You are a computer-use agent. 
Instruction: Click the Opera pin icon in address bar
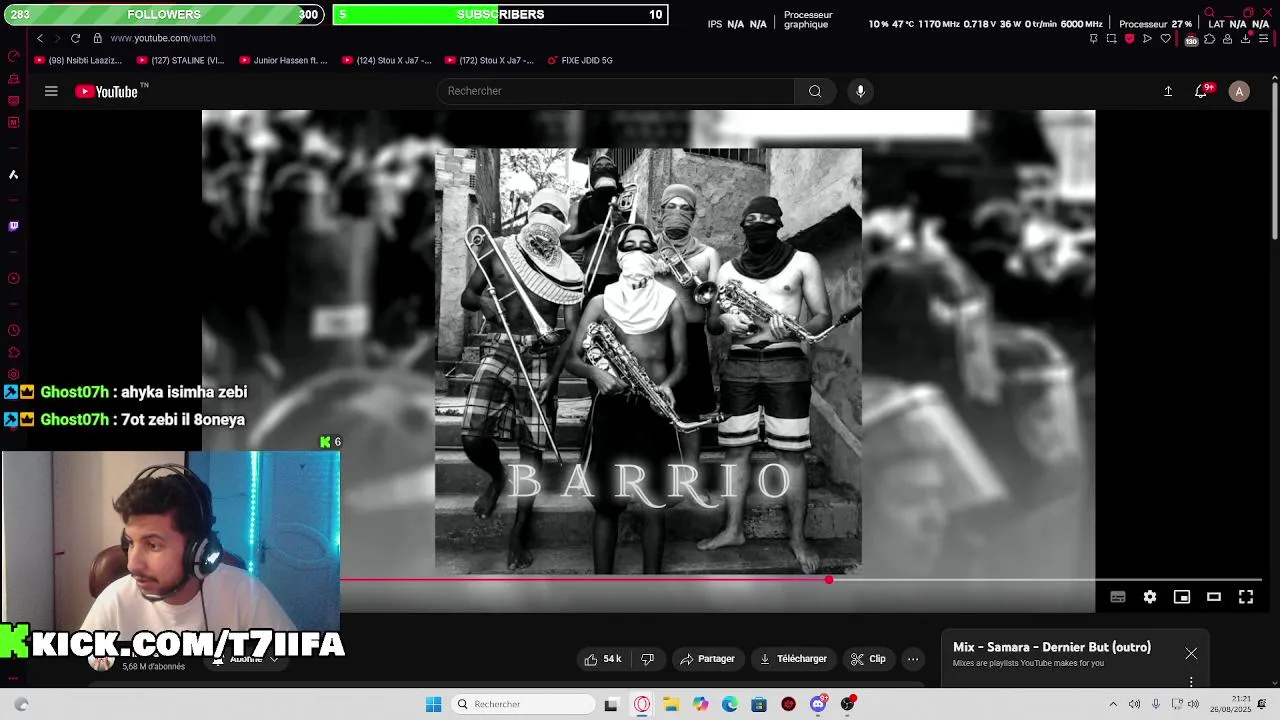point(1093,38)
